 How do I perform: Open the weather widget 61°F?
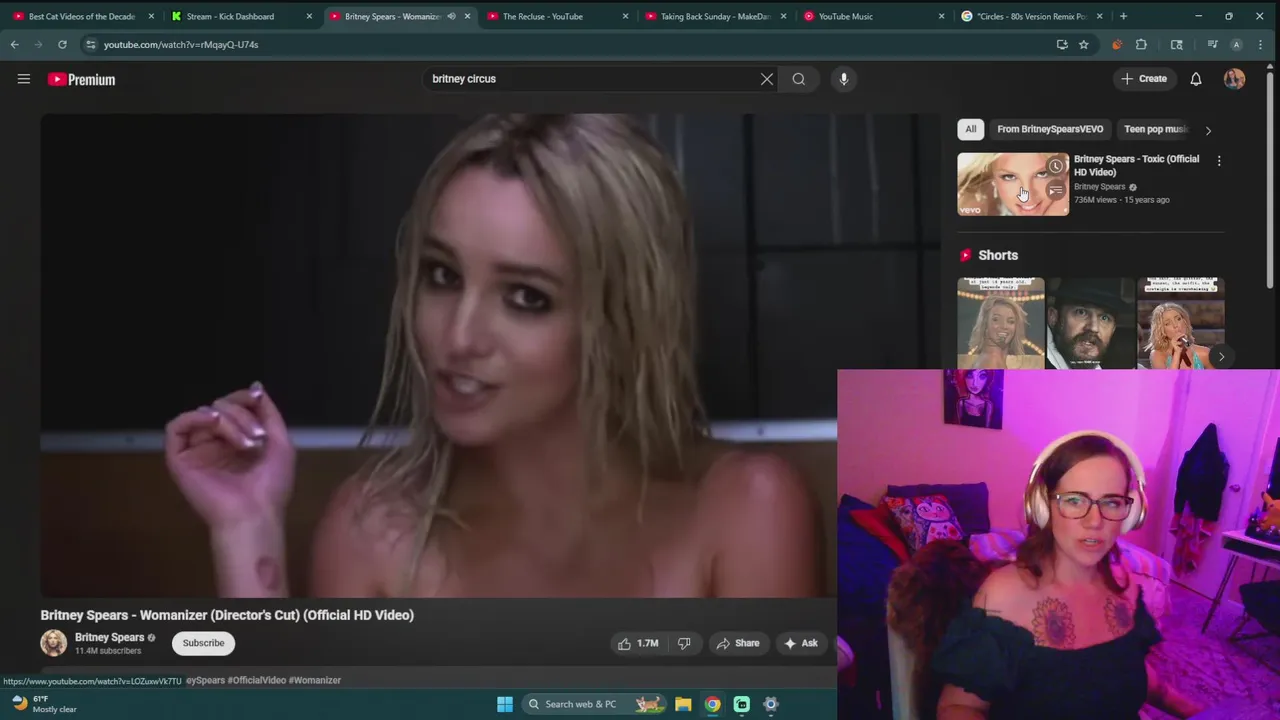pyautogui.click(x=44, y=704)
